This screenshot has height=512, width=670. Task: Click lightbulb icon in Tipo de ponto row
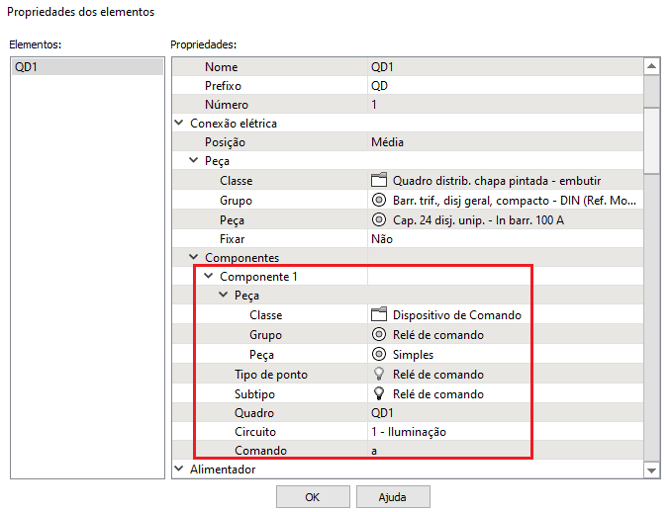(378, 374)
